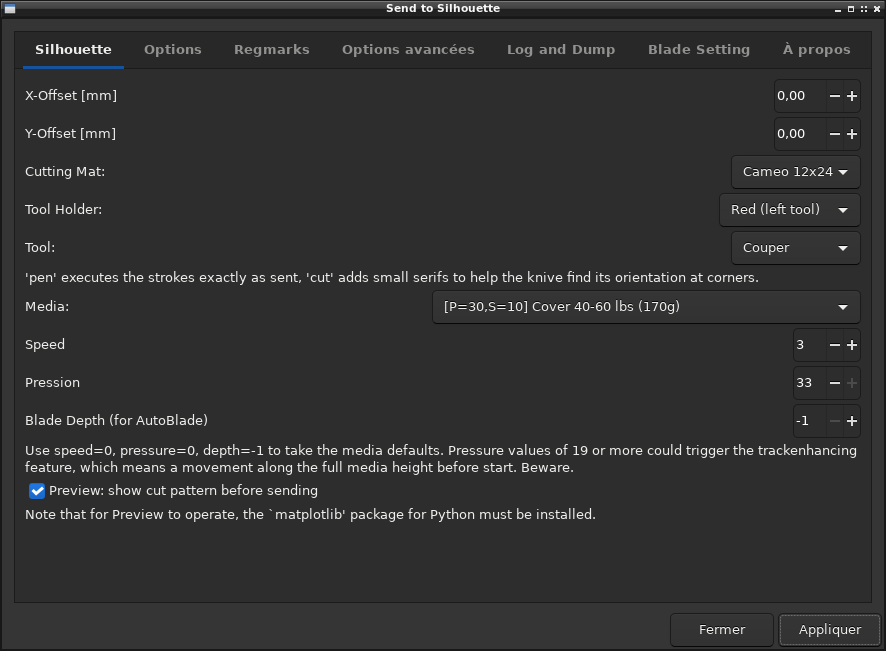Open the Cutting Mat dropdown
The image size is (886, 651).
(x=795, y=172)
